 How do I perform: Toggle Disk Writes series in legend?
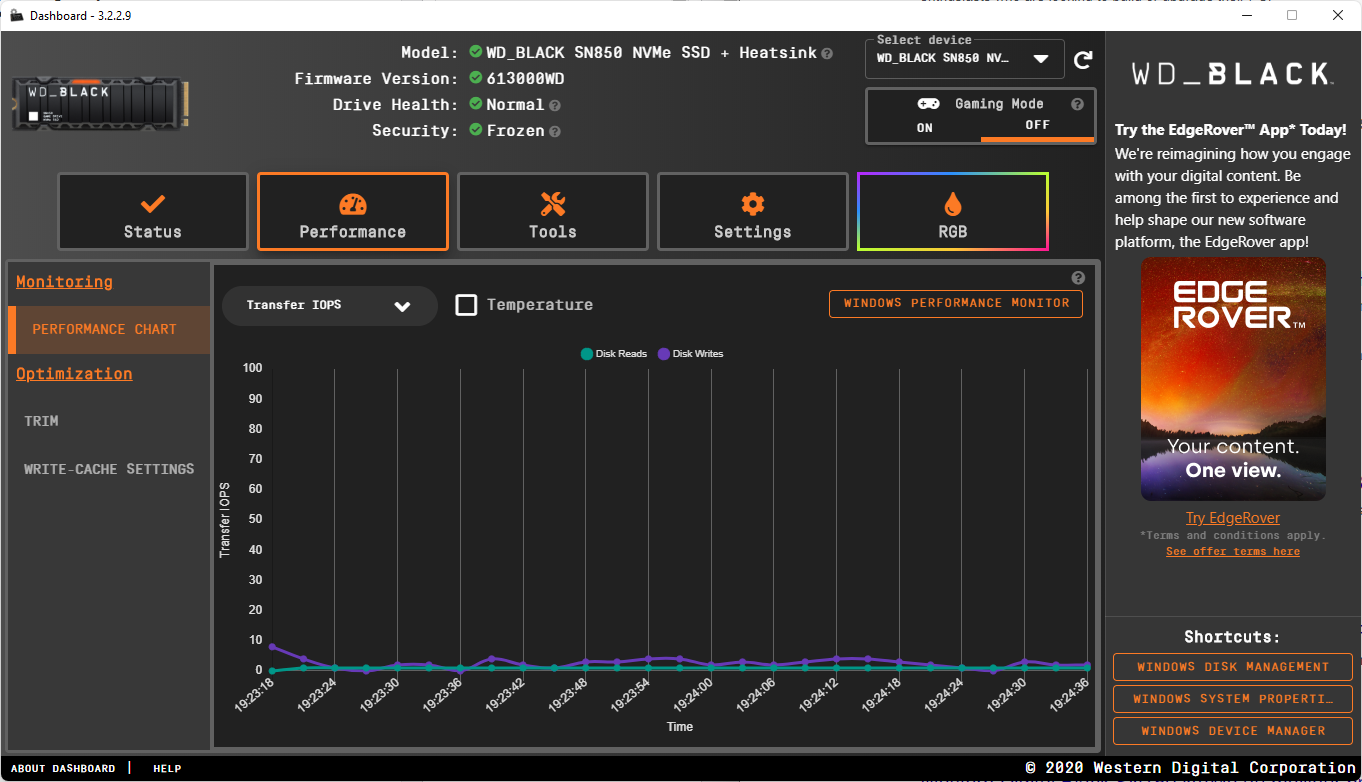click(x=691, y=354)
